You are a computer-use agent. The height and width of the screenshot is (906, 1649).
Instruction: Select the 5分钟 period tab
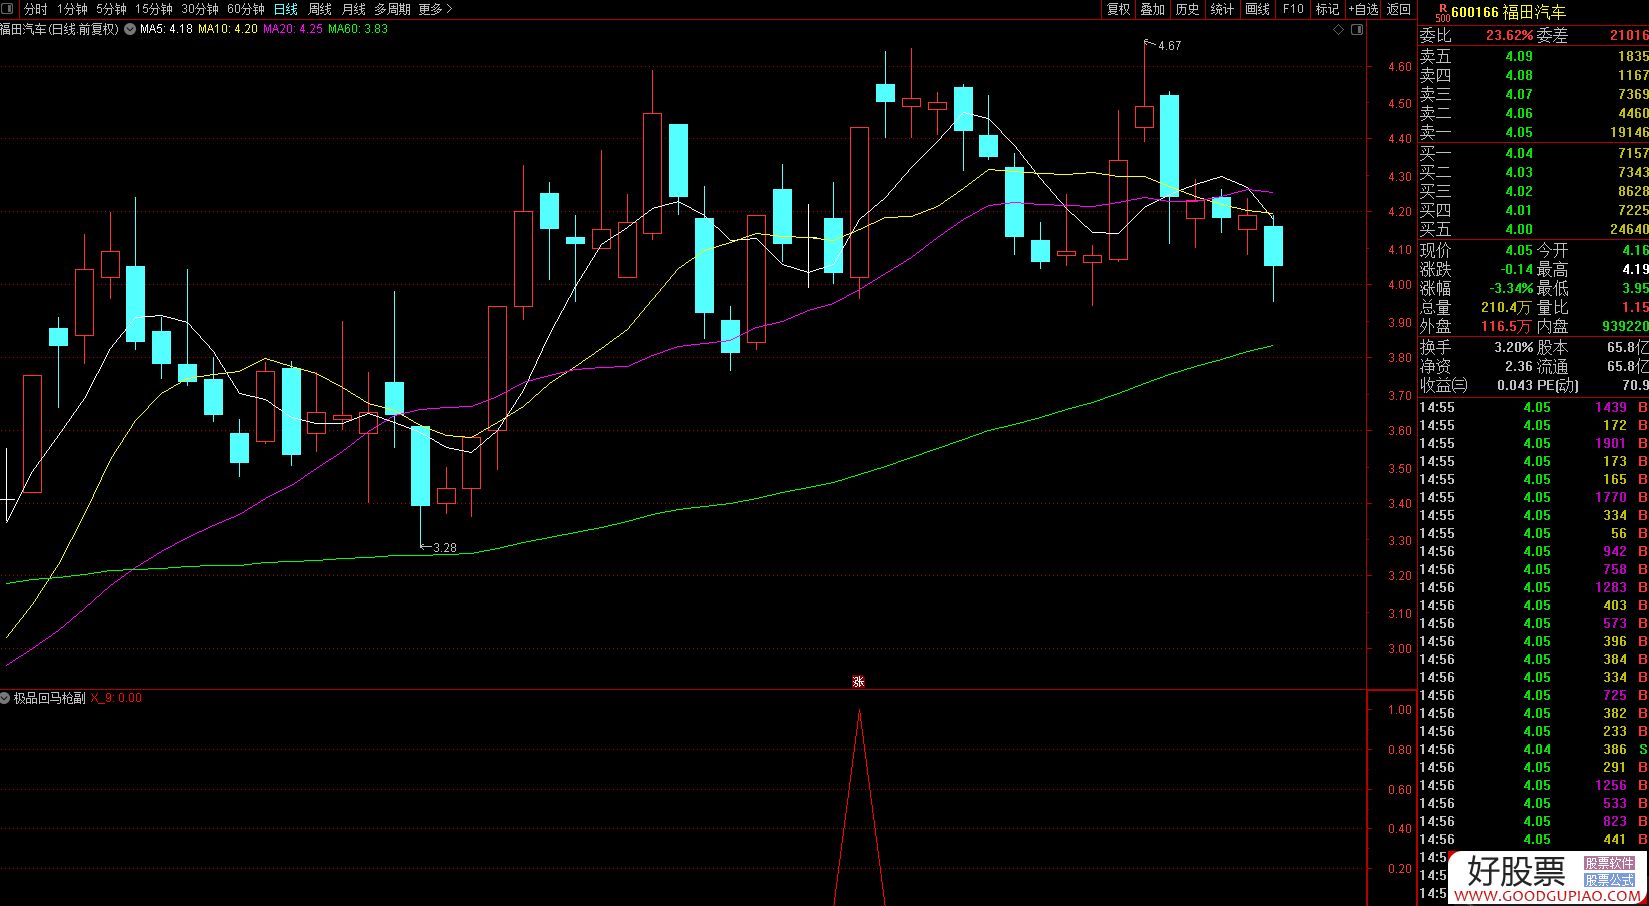coord(112,9)
